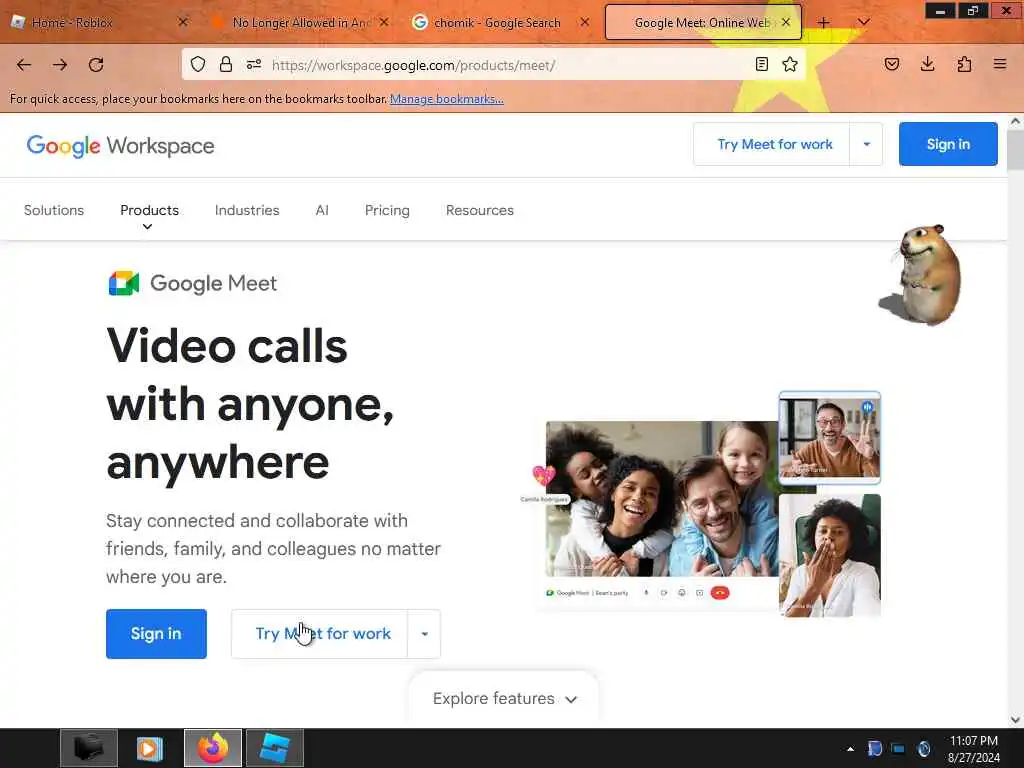Expand the Explore features section
Screen dimensions: 1024x768
(504, 699)
